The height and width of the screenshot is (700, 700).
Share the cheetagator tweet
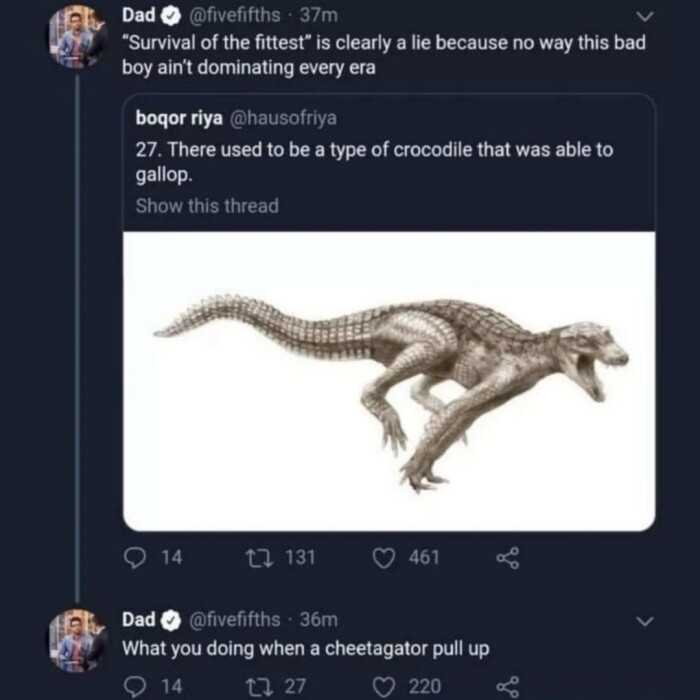(508, 685)
